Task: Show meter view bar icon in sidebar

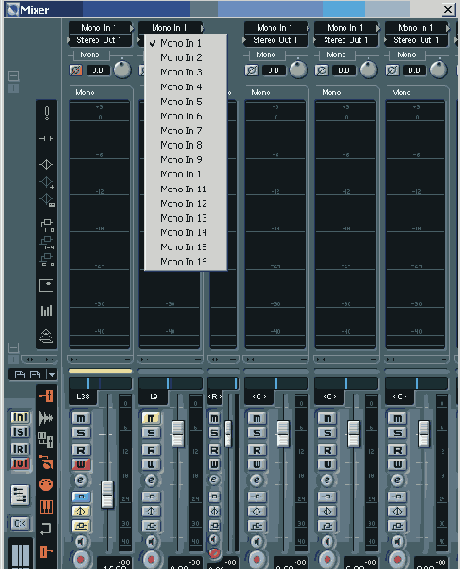Action: point(46,311)
